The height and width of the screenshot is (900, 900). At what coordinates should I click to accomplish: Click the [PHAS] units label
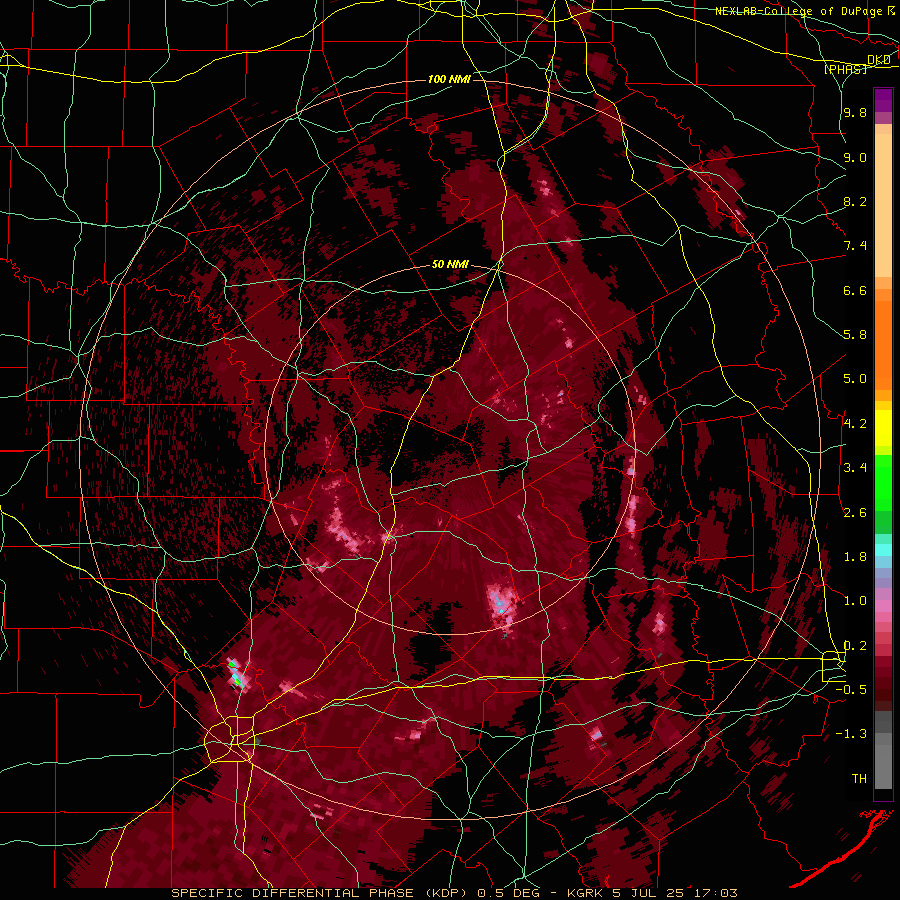845,69
